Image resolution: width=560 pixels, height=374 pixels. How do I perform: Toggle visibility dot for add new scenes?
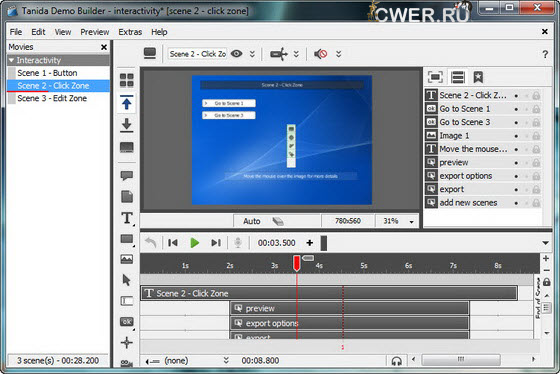tap(516, 203)
